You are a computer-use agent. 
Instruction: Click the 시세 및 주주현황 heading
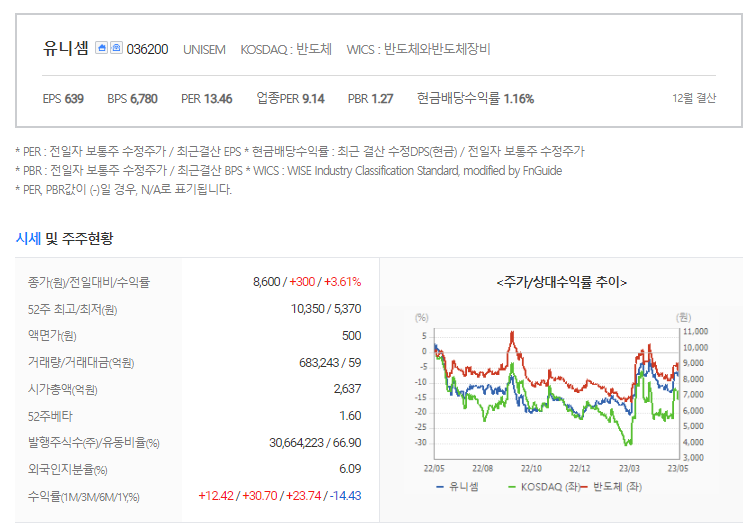pyautogui.click(x=64, y=238)
